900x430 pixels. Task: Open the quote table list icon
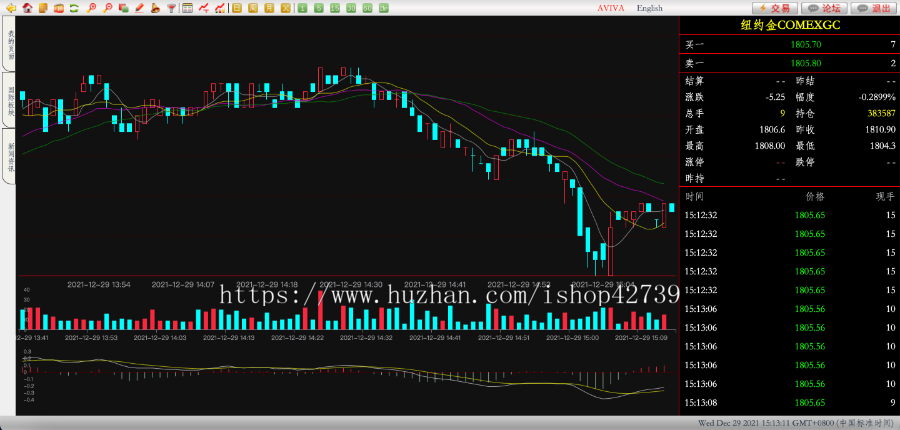click(x=187, y=8)
